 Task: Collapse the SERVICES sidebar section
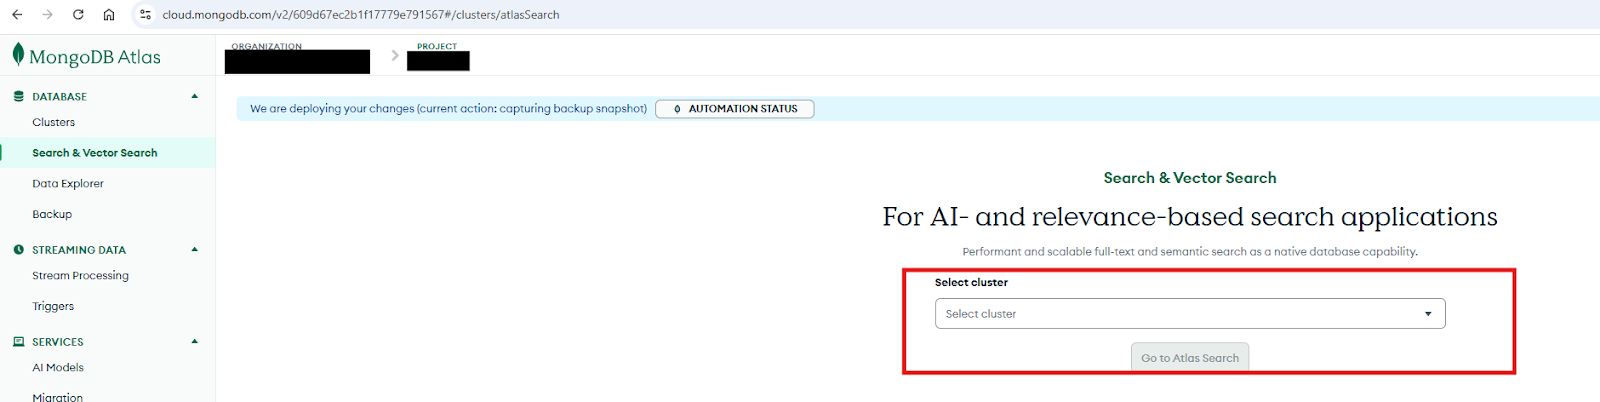coord(195,342)
